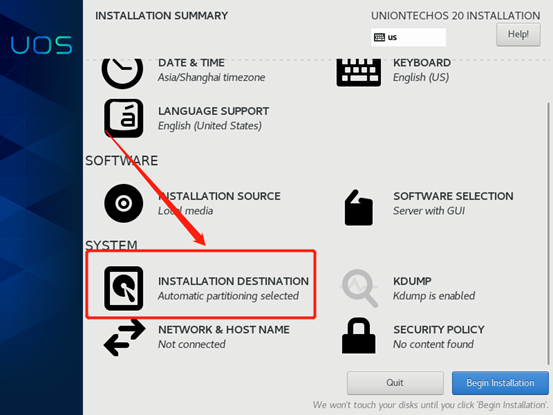Click the Keyboard layout icon
Image resolution: width=553 pixels, height=415 pixels.
coord(359,72)
